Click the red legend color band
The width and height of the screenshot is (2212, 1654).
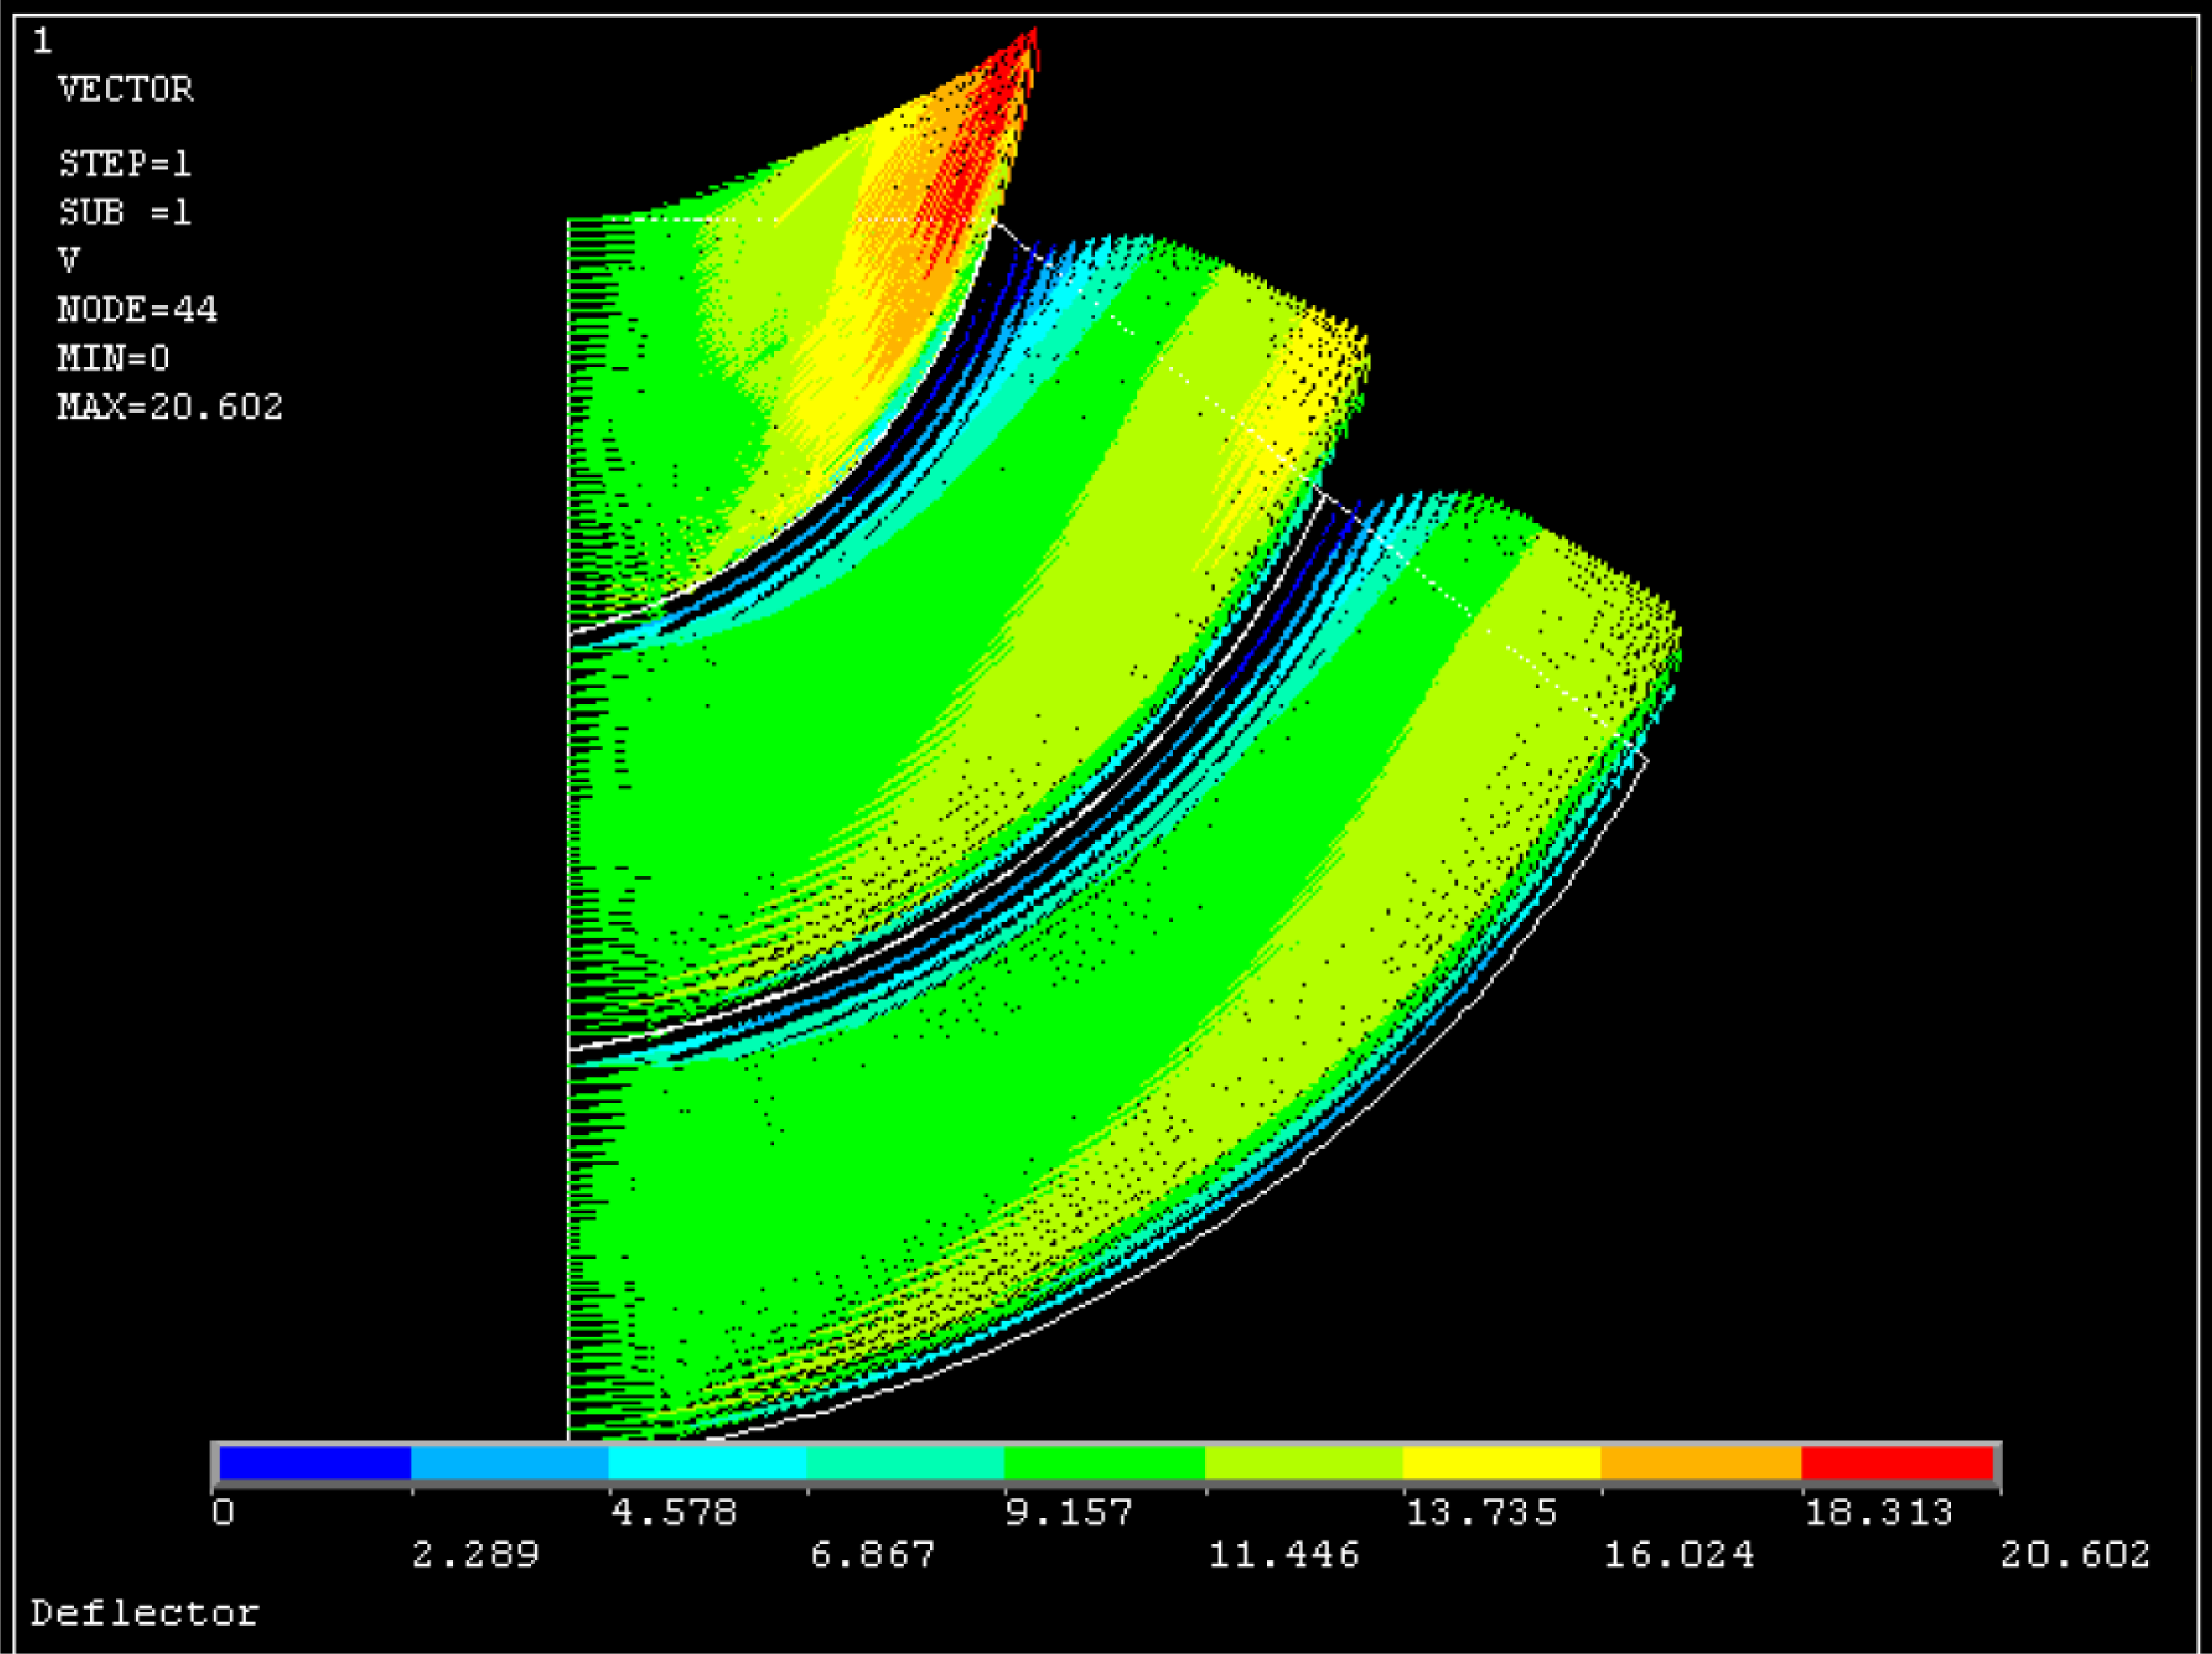point(1896,1463)
